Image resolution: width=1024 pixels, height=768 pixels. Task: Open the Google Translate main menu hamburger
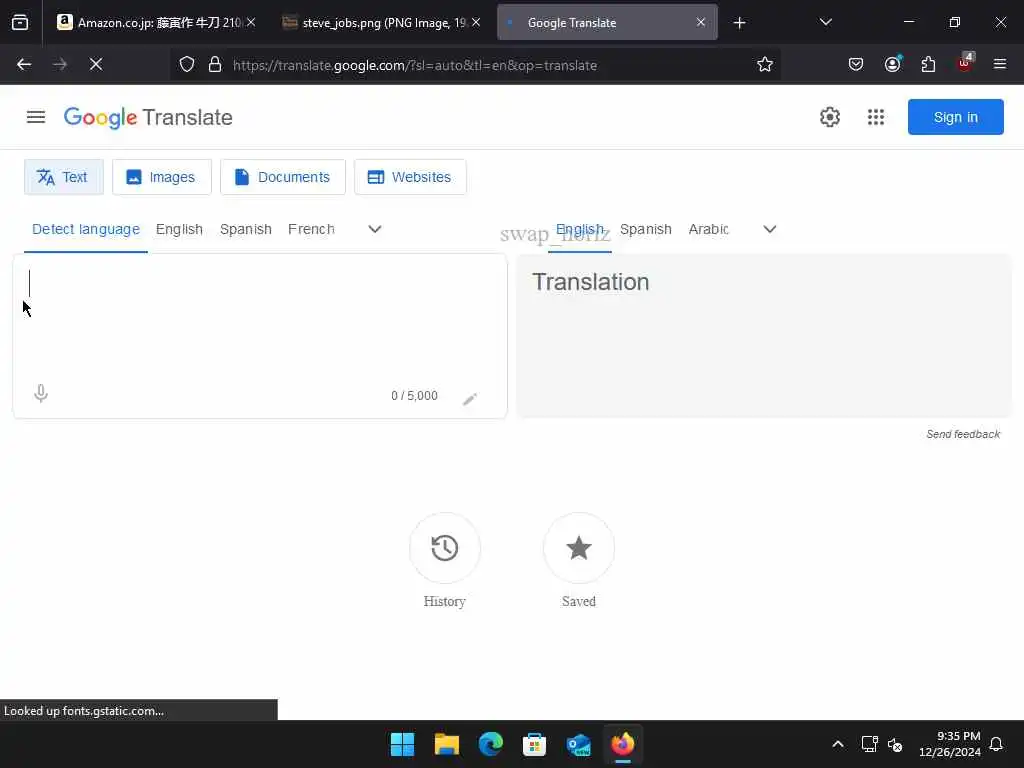[x=36, y=117]
